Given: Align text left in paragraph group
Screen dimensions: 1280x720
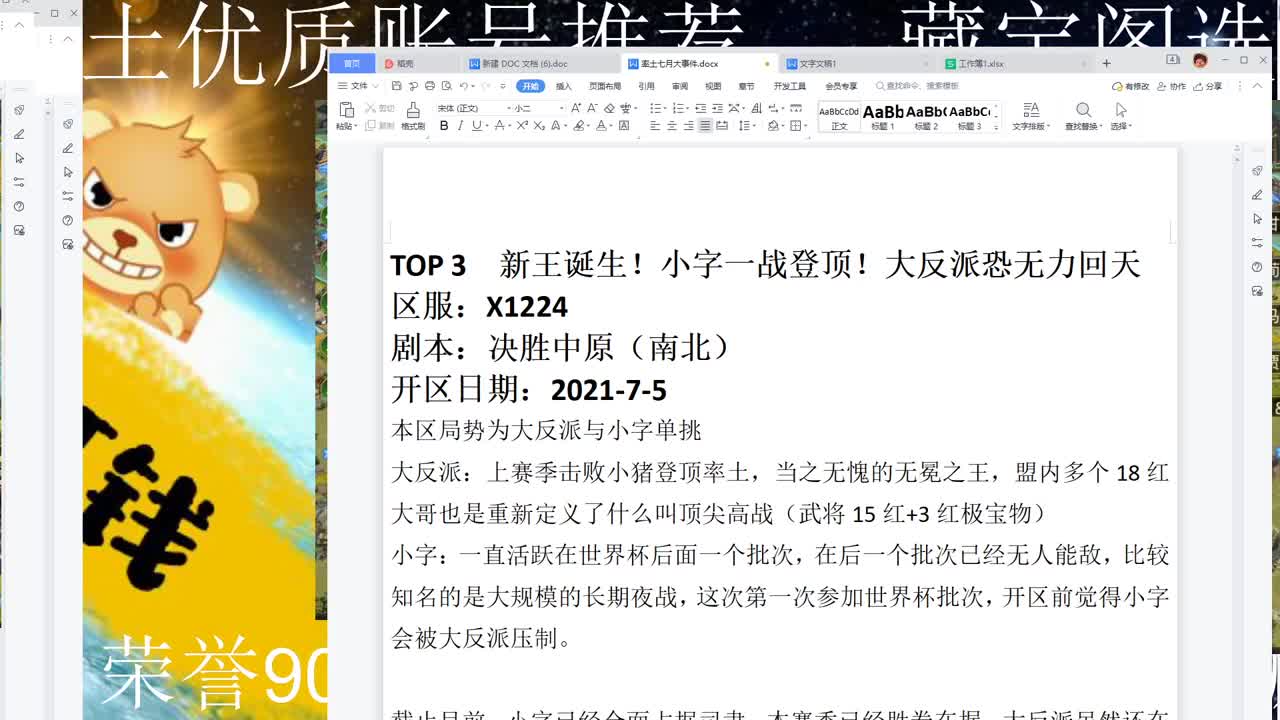Looking at the screenshot, I should pyautogui.click(x=655, y=126).
